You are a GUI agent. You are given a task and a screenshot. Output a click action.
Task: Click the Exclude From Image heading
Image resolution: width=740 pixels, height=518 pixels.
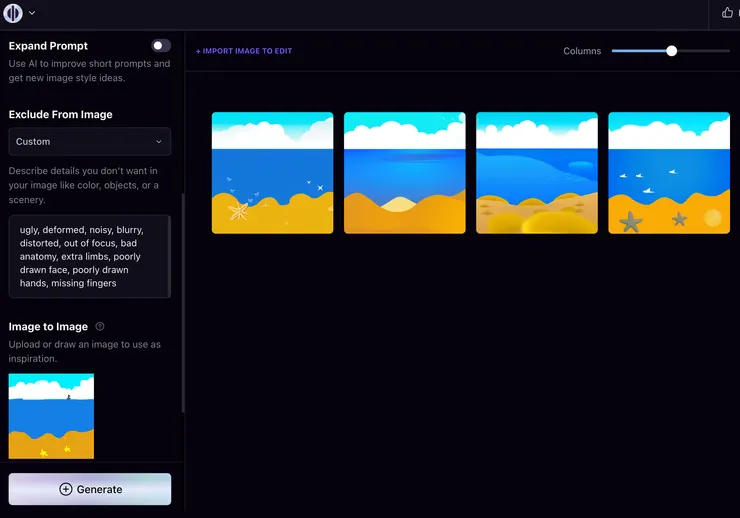pyautogui.click(x=60, y=115)
